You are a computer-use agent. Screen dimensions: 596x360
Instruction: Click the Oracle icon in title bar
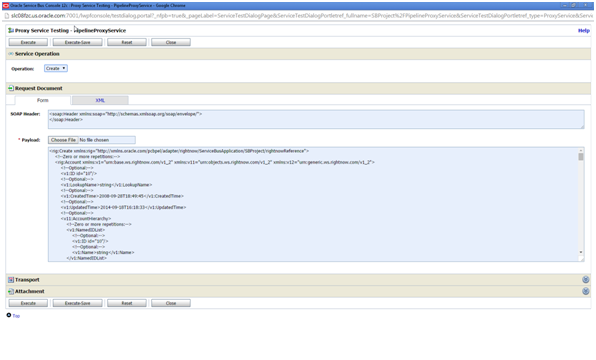5,6
